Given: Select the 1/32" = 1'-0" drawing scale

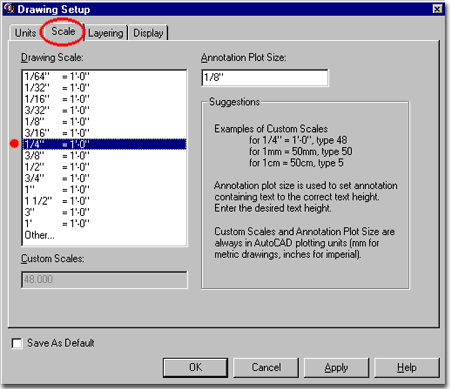Looking at the screenshot, I should (x=104, y=88).
